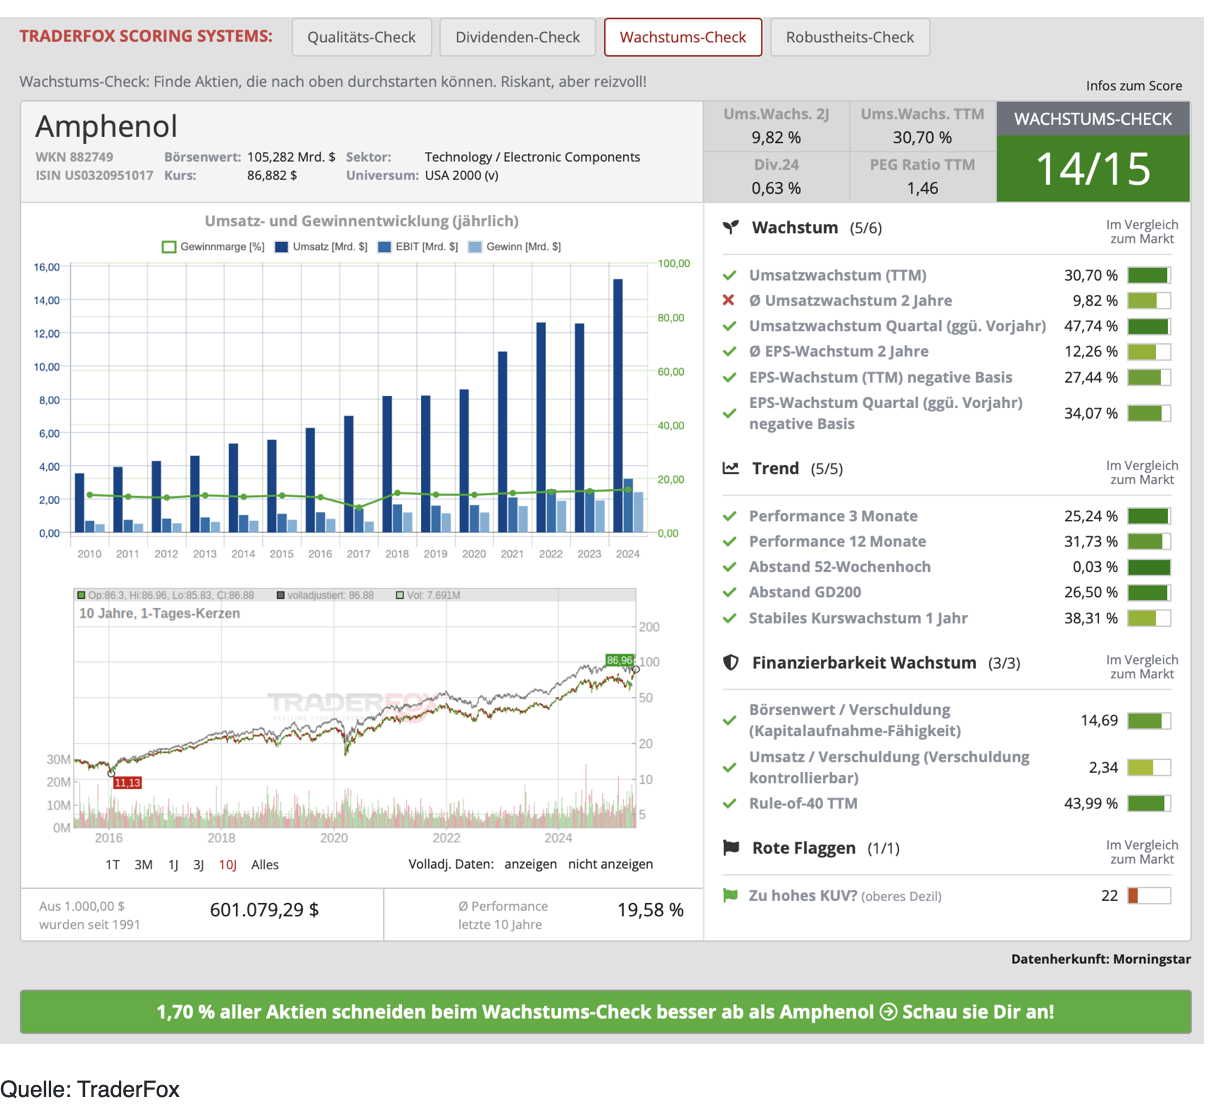Click the Technology / Electronic Components sector

(532, 157)
